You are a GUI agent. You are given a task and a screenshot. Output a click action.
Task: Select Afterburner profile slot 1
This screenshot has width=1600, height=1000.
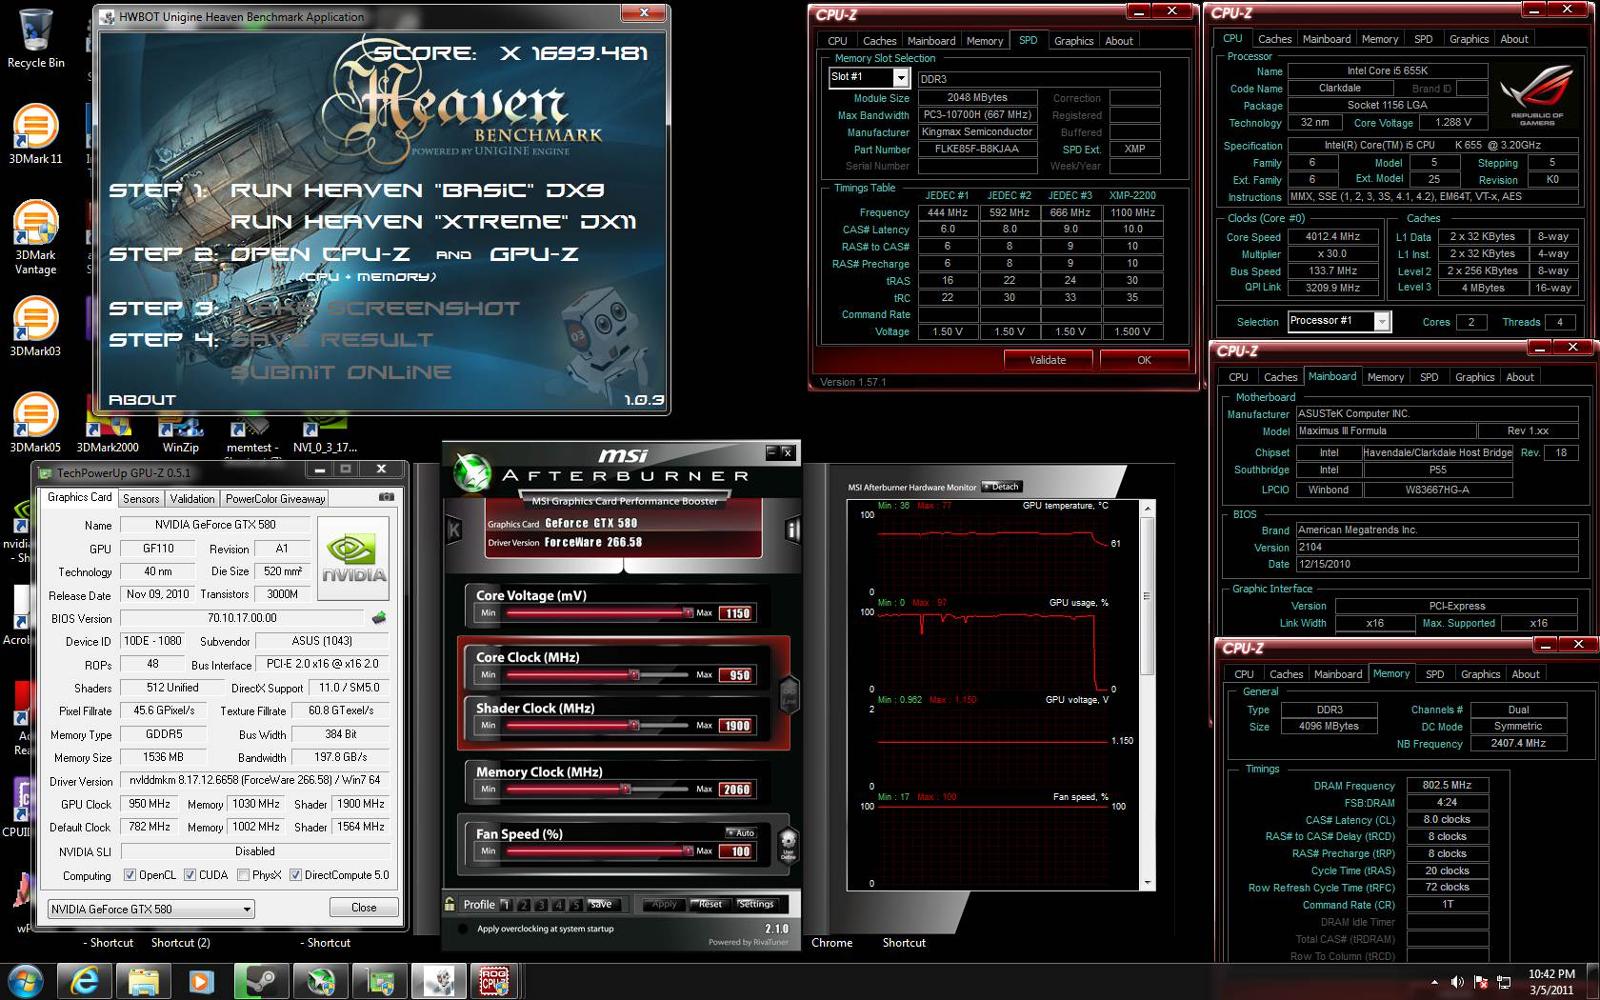point(506,905)
